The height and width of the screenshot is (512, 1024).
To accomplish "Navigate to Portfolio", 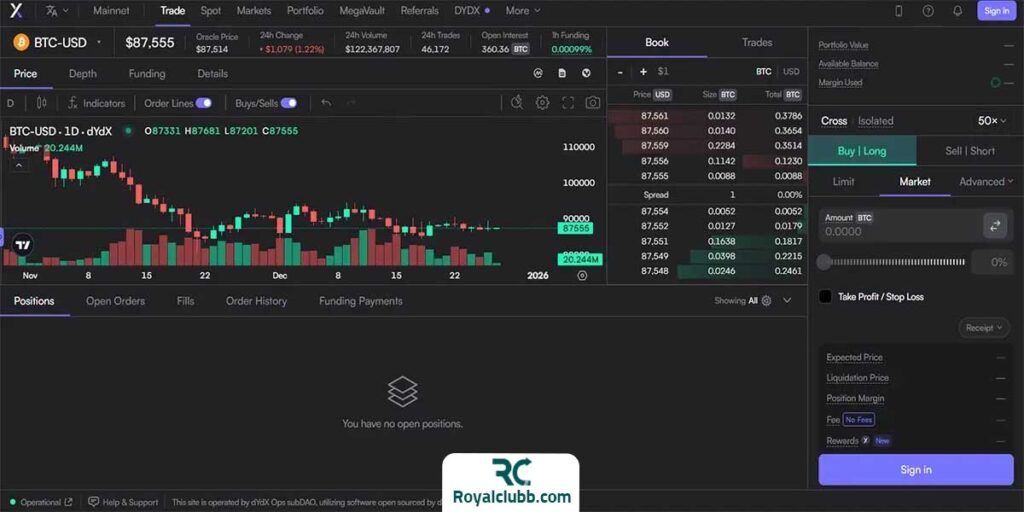I will [305, 10].
